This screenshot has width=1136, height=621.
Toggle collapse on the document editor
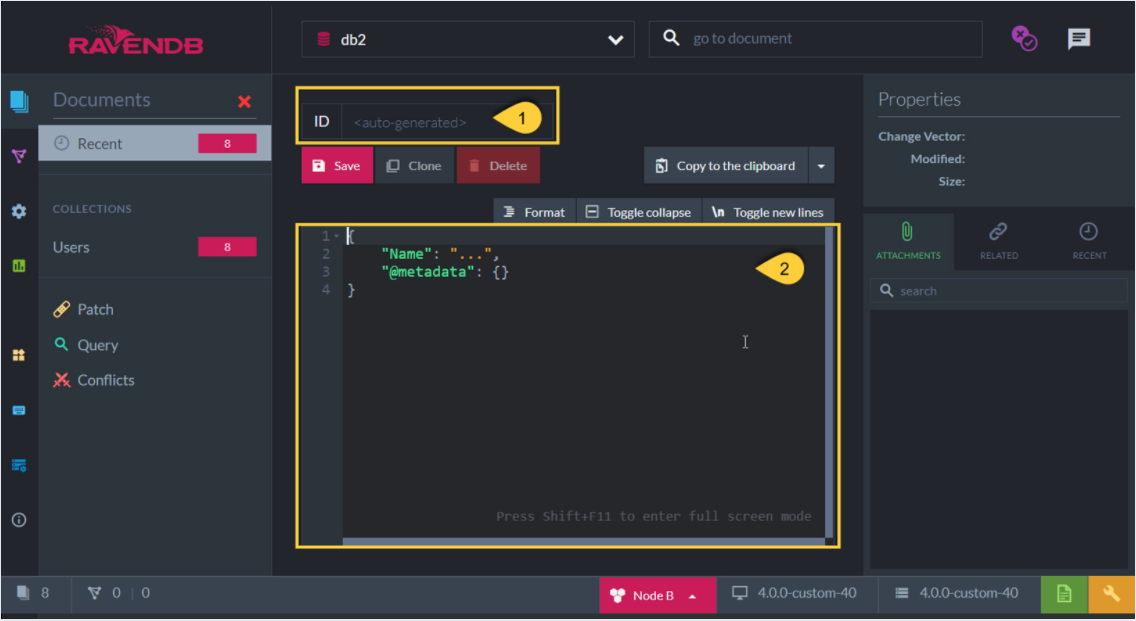click(x=639, y=211)
